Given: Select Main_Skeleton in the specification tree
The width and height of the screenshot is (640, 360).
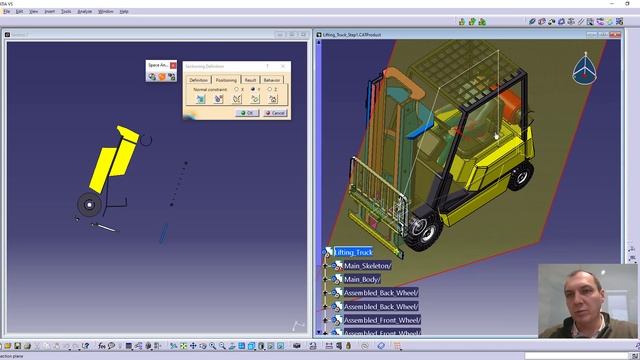Looking at the screenshot, I should pyautogui.click(x=367, y=266).
